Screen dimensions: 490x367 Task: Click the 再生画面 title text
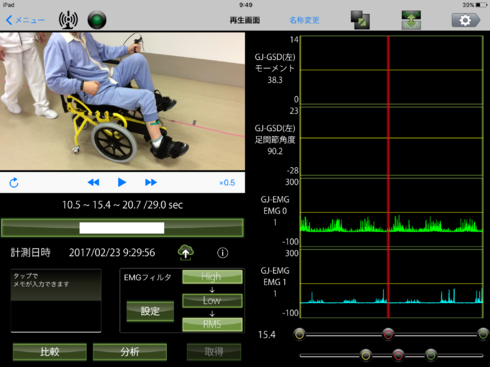(245, 20)
